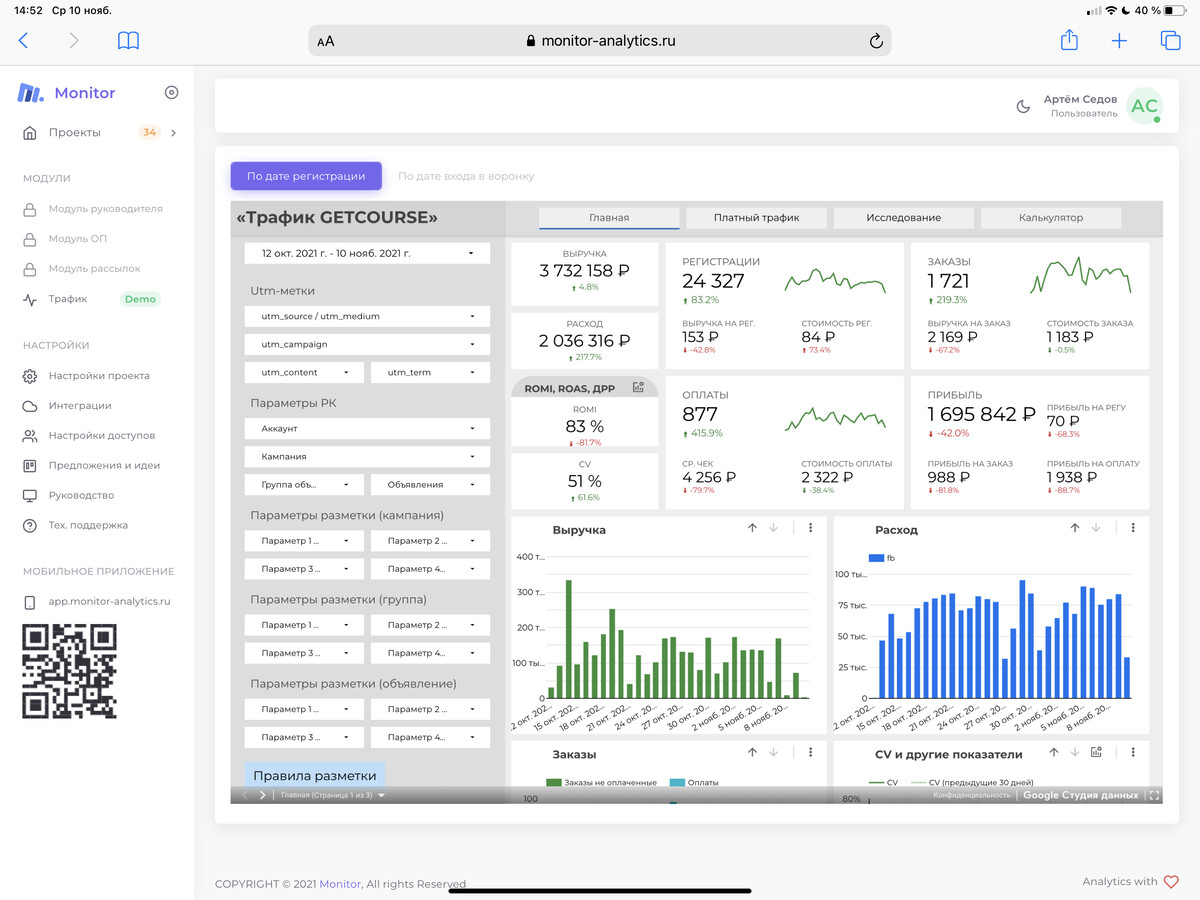The image size is (1200, 900).
Task: Select the По дате регистрации button
Action: click(x=306, y=176)
